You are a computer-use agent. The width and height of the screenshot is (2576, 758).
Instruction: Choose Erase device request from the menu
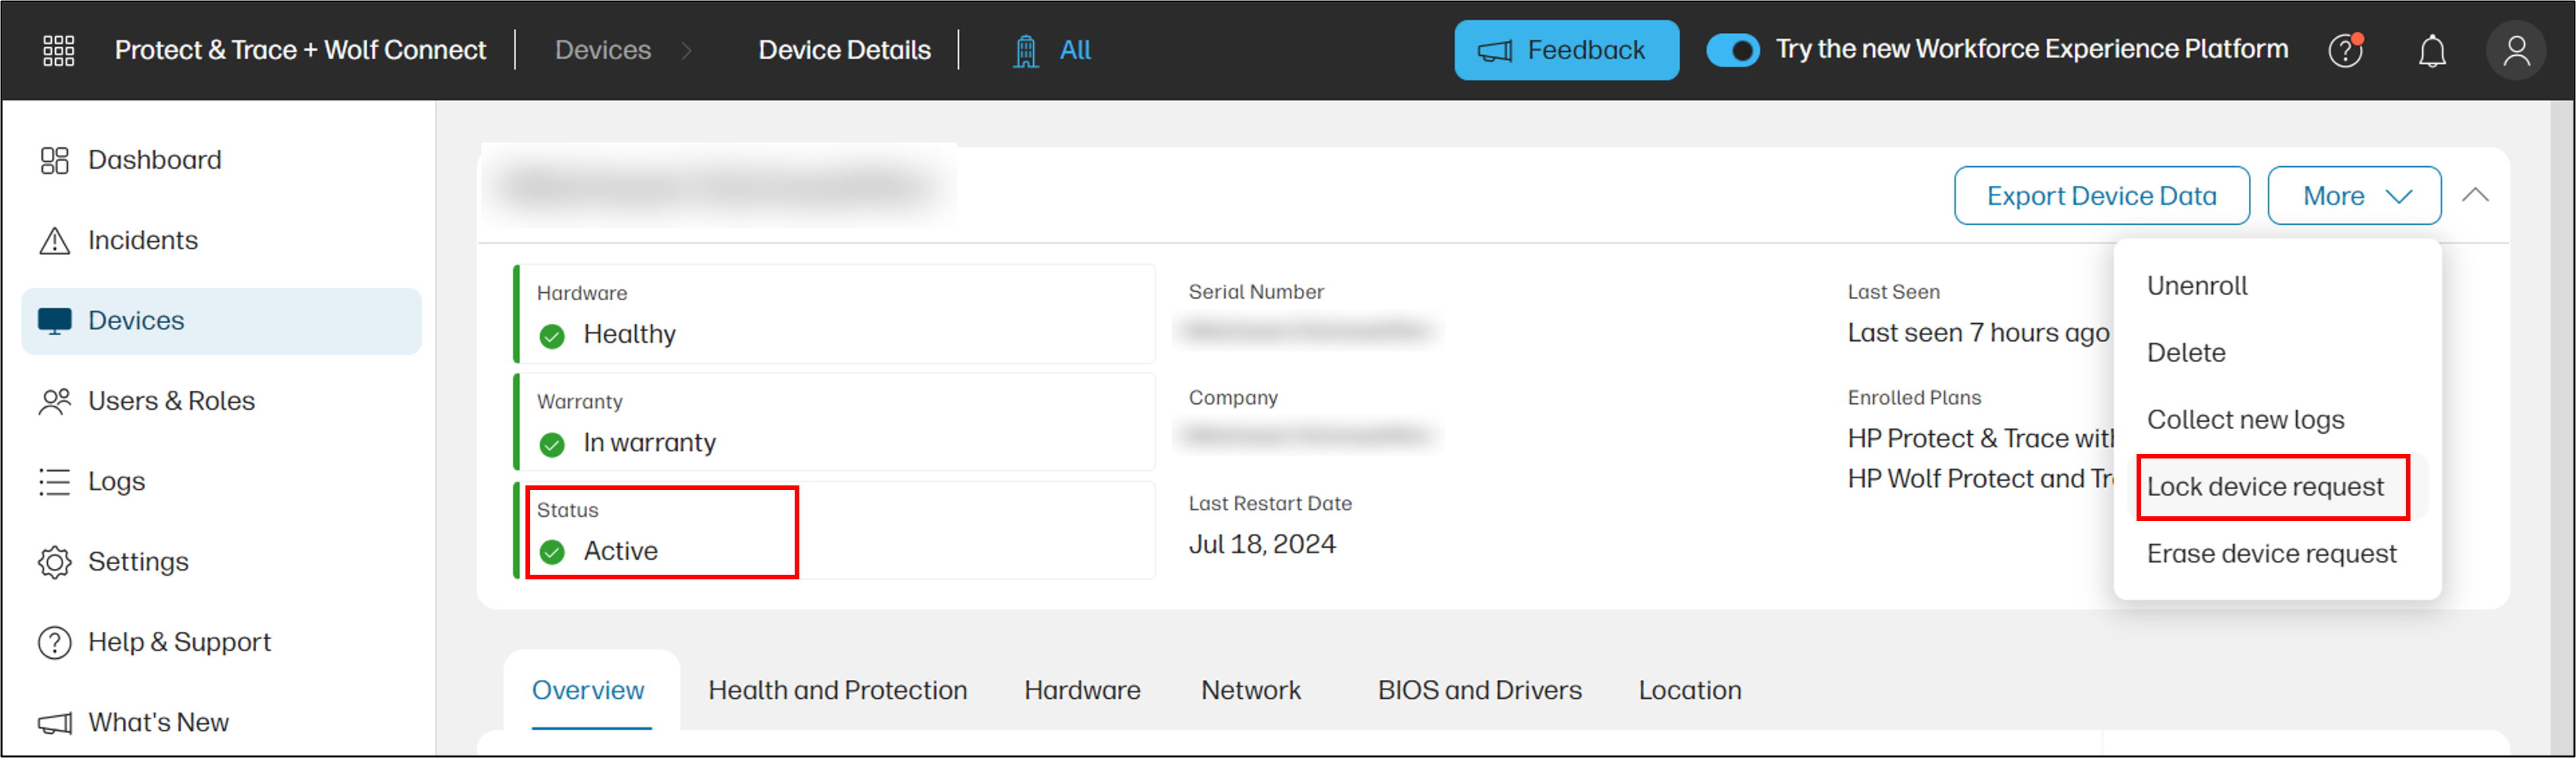[x=2271, y=554]
